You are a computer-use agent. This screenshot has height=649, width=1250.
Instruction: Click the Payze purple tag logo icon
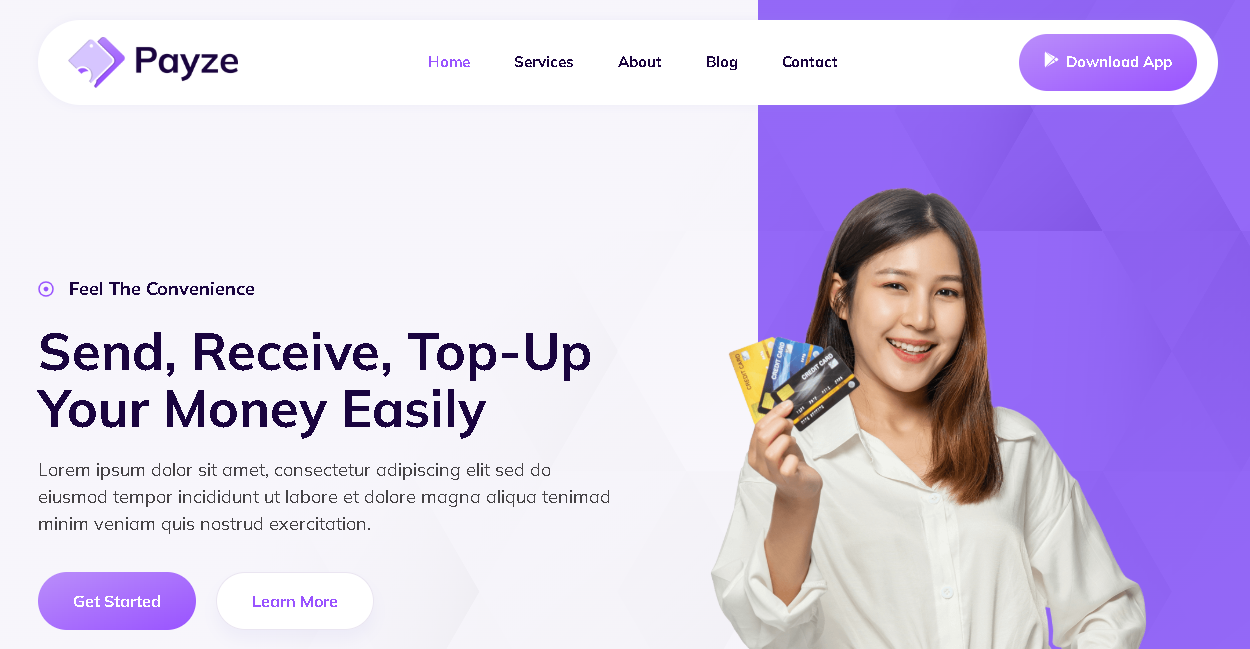[96, 62]
